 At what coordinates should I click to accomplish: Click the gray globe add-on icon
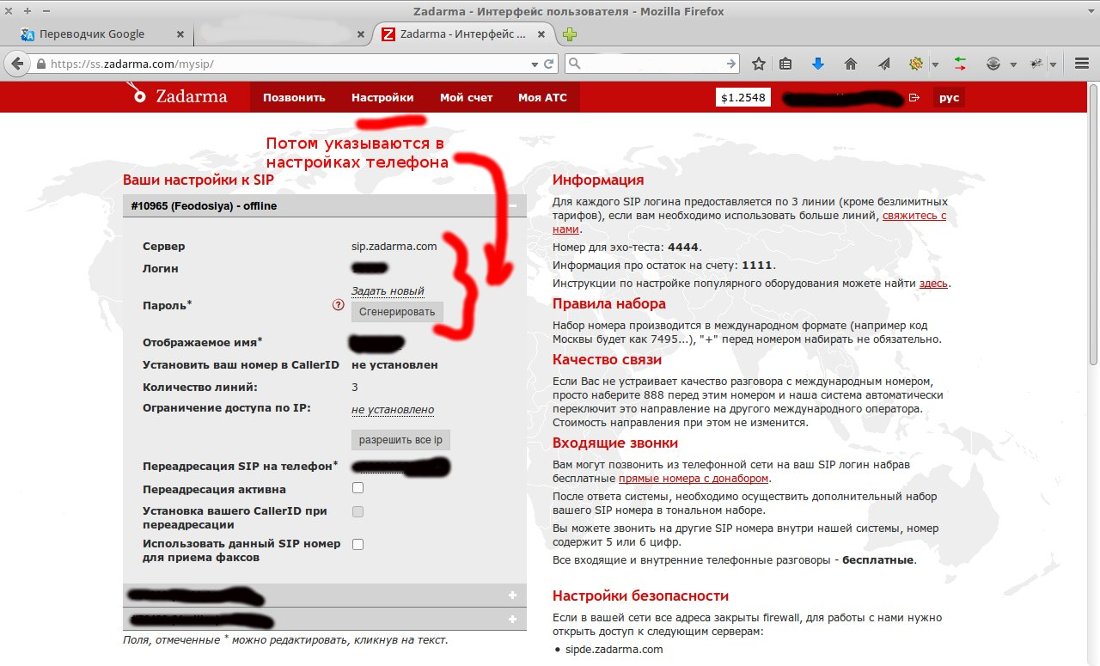pos(993,64)
